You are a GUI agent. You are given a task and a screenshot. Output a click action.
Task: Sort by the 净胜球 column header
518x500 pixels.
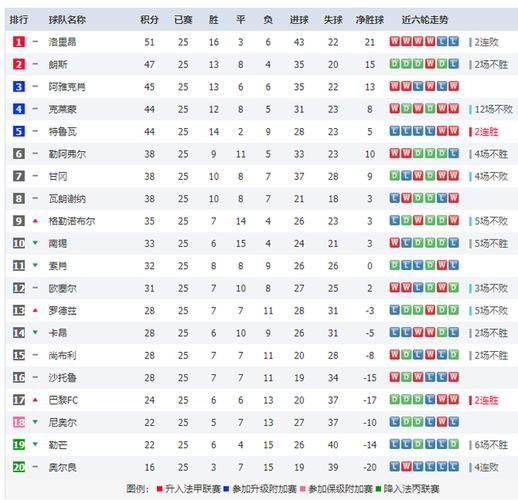click(370, 20)
